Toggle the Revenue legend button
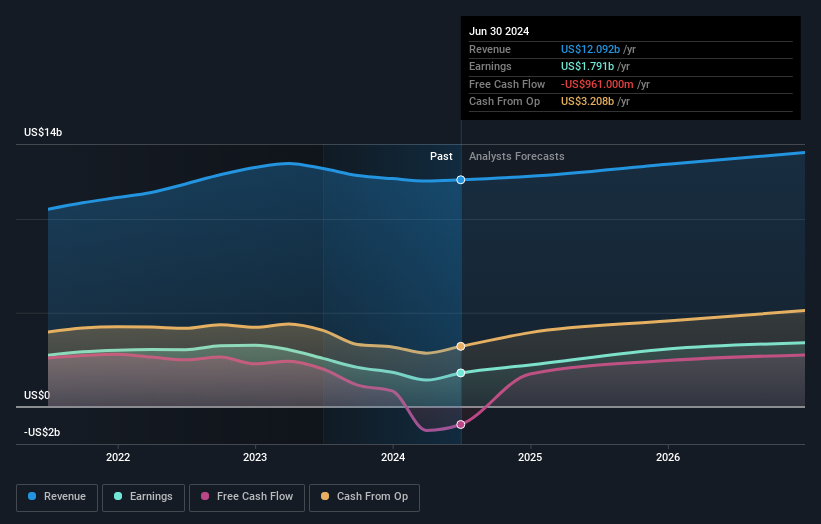821x524 pixels. 57,497
